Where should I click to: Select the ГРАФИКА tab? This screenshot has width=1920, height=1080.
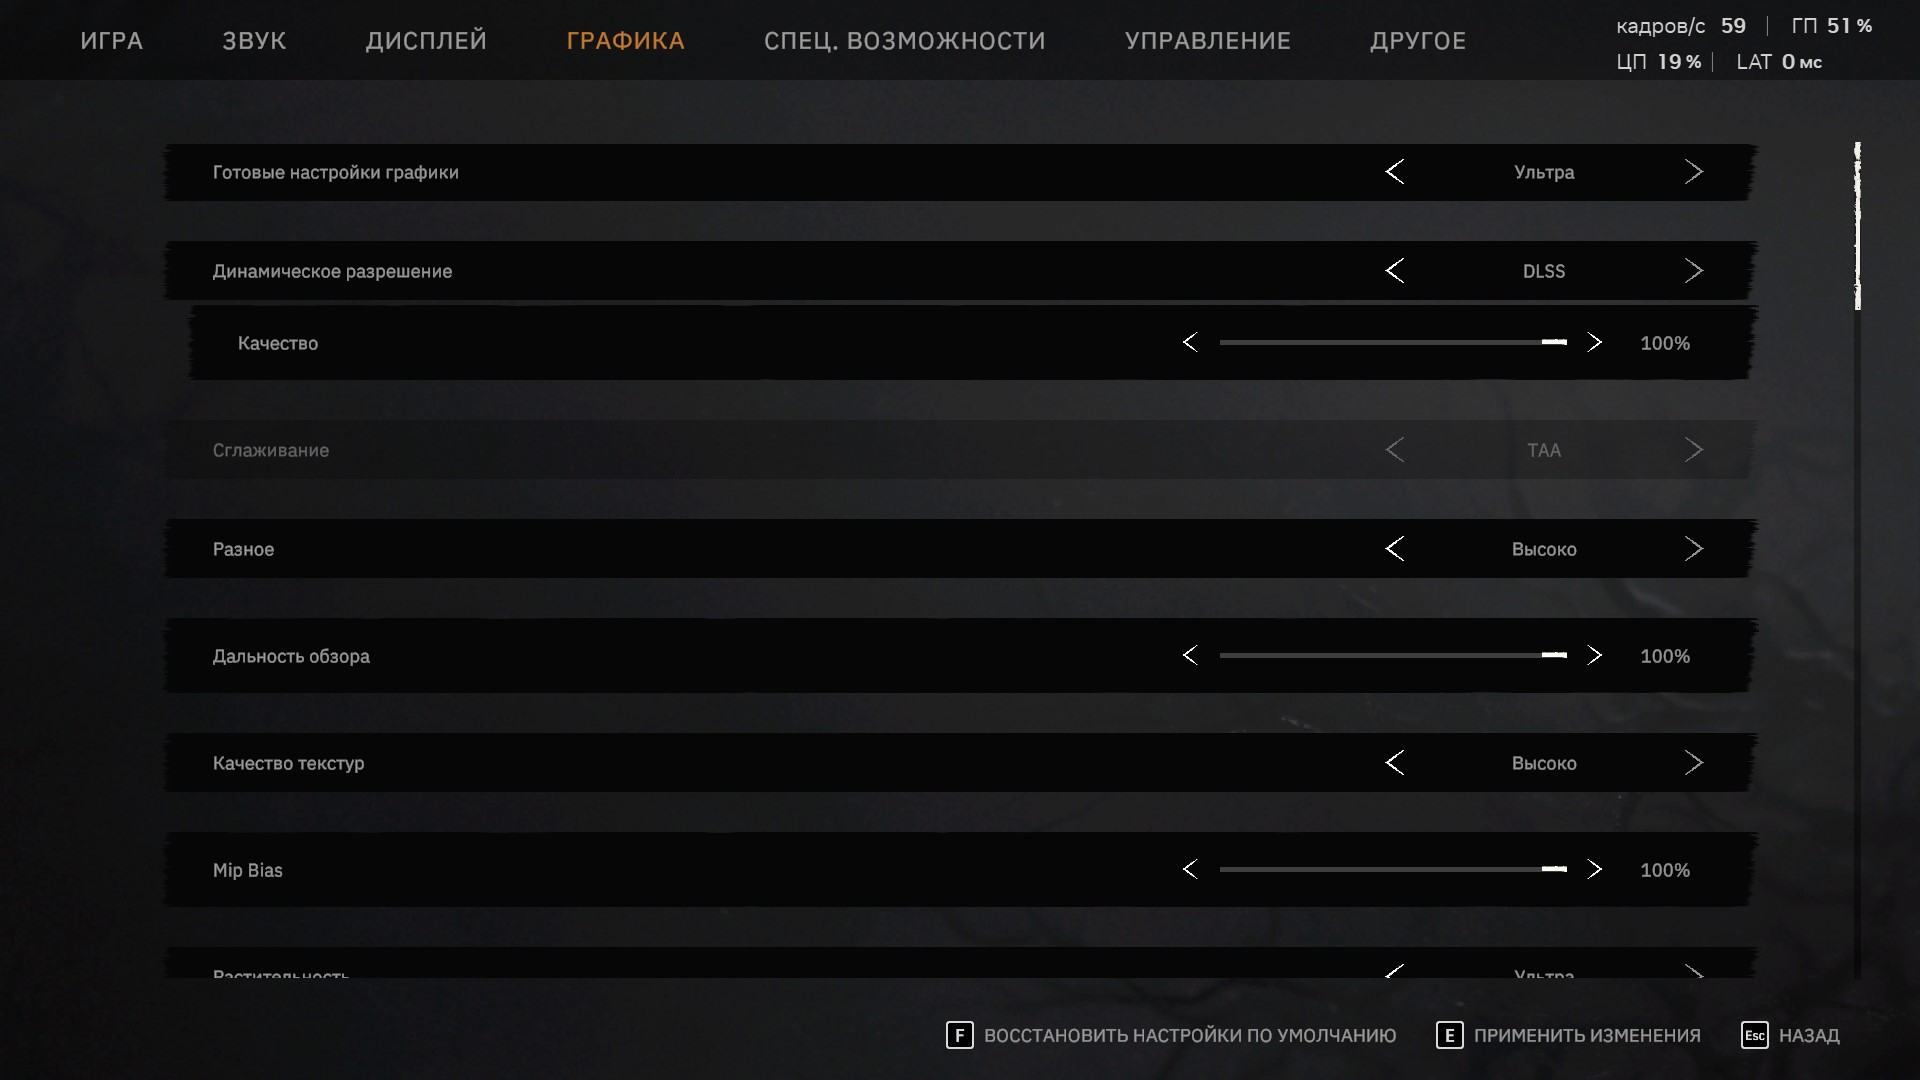pos(625,41)
